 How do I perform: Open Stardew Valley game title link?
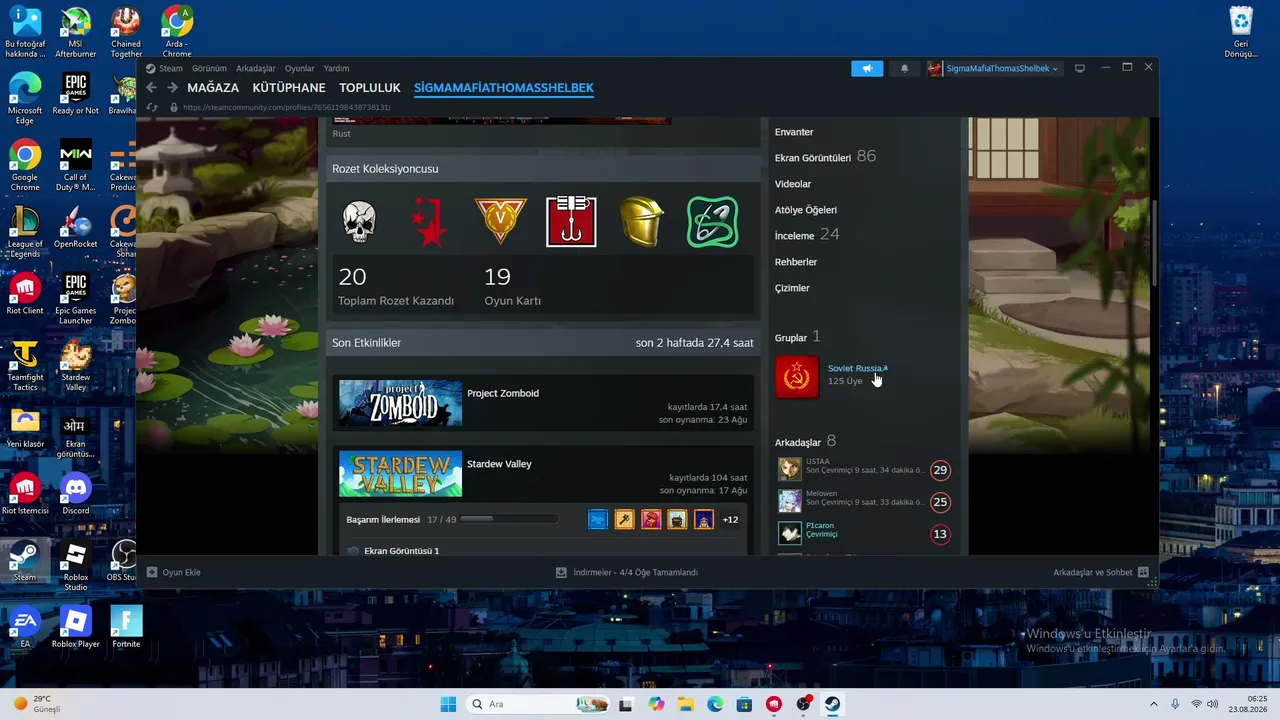coord(499,464)
